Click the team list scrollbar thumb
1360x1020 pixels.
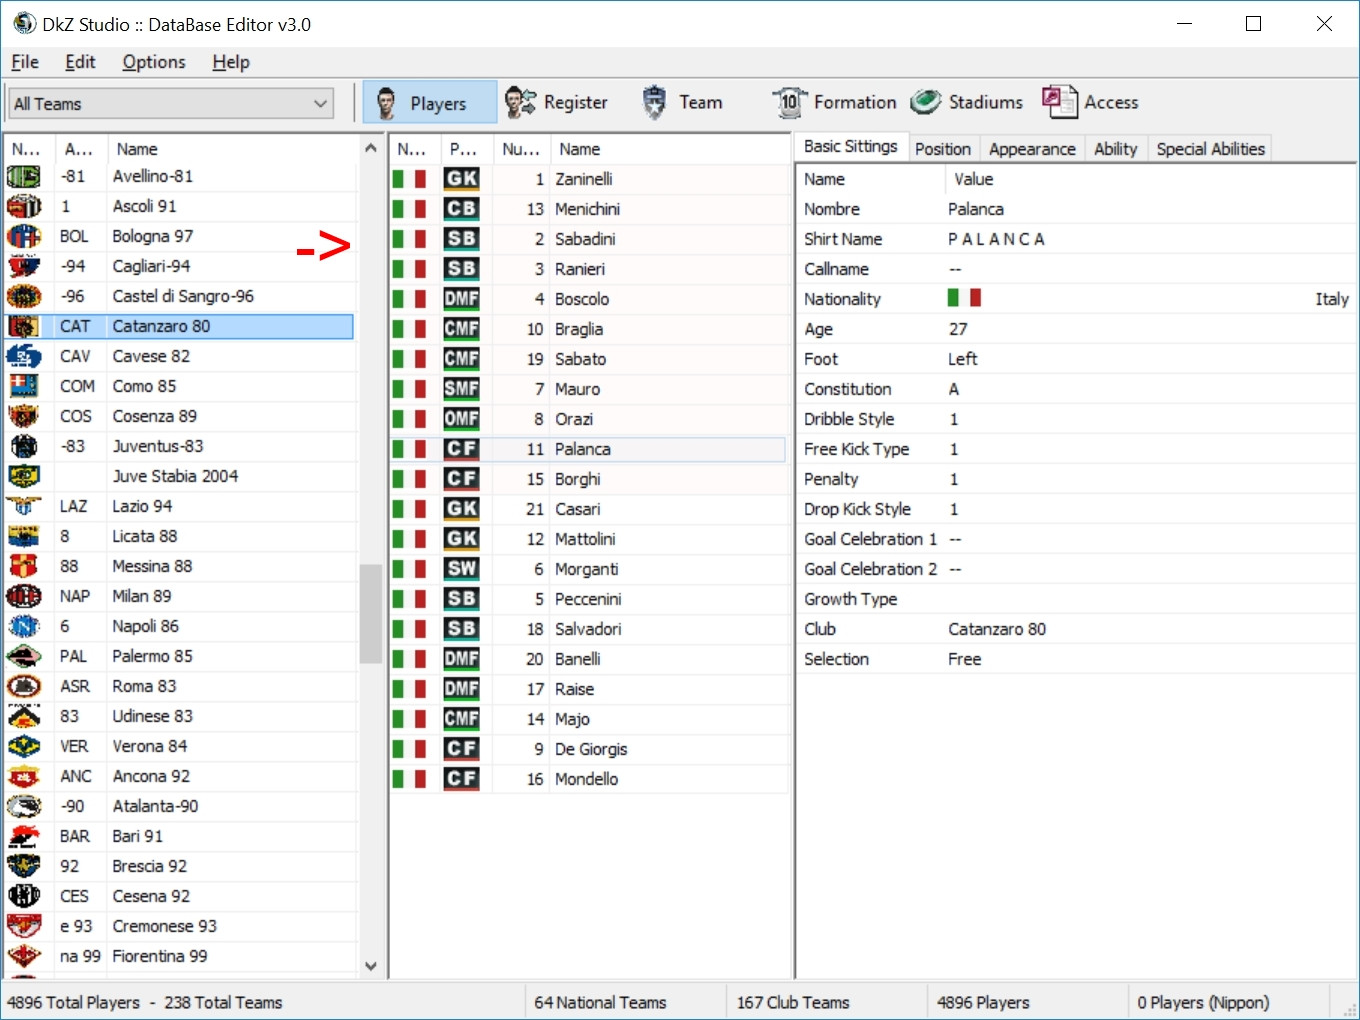click(x=370, y=614)
